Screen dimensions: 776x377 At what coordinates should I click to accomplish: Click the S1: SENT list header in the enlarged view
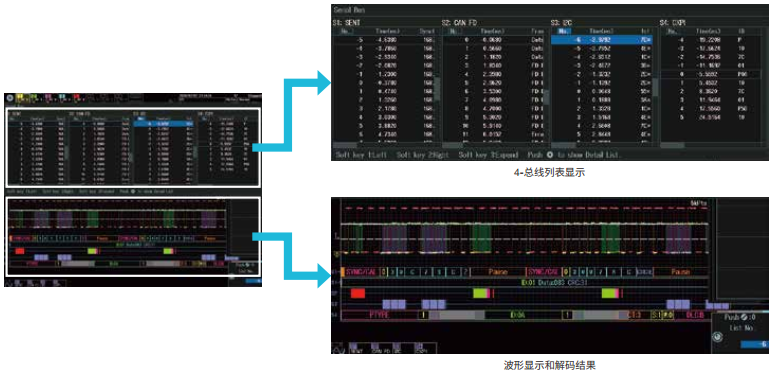[x=348, y=23]
